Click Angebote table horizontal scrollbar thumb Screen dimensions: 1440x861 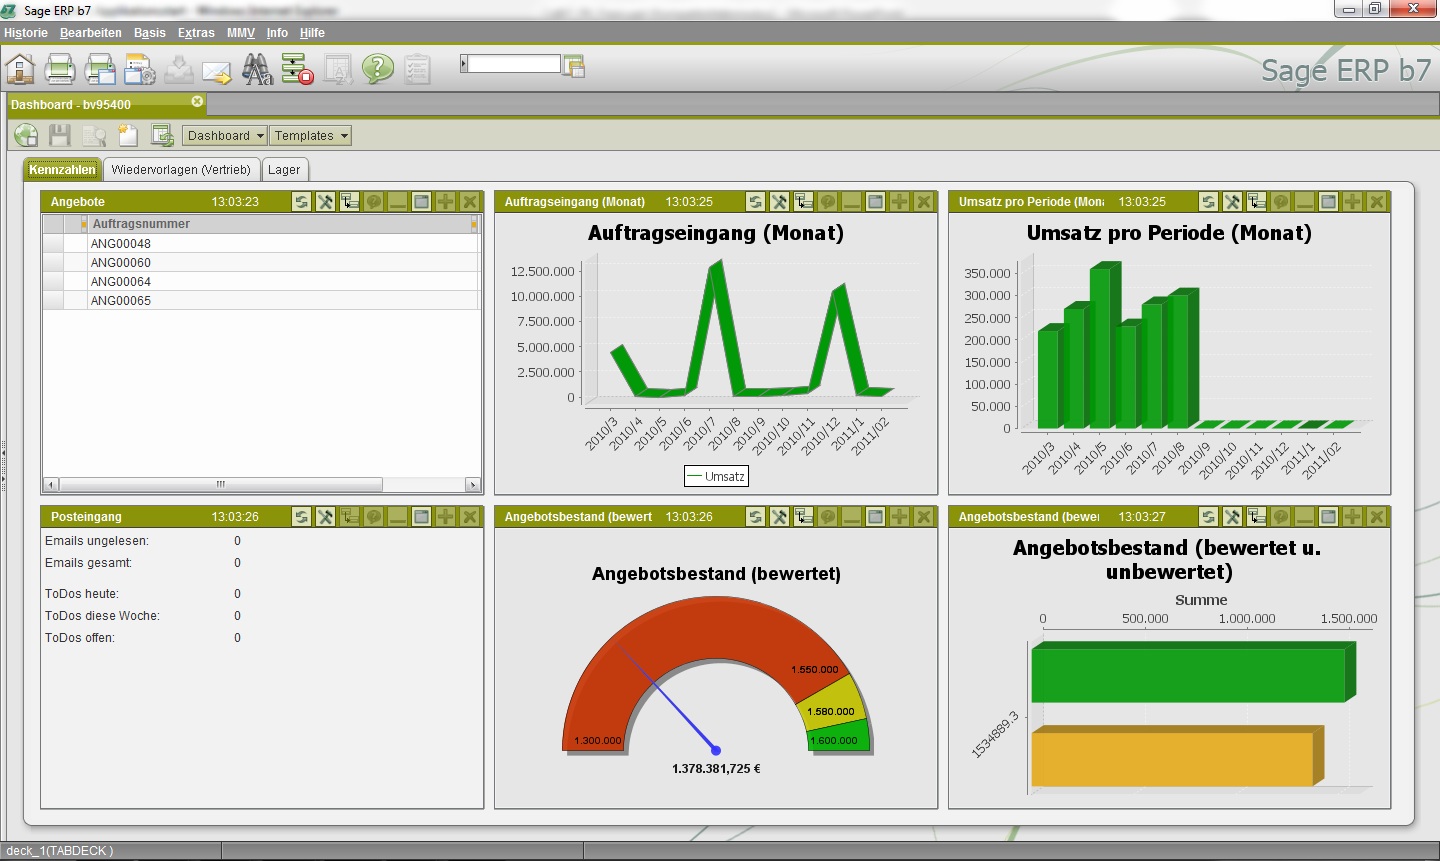(x=220, y=484)
